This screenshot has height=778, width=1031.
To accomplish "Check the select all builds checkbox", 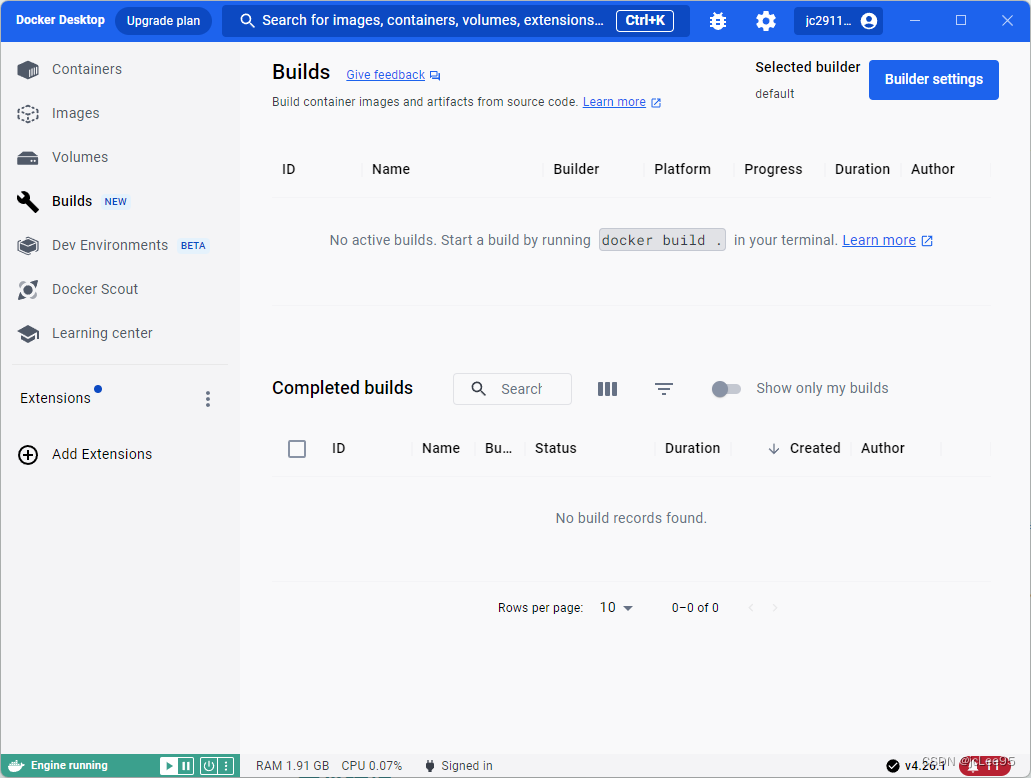I will click(297, 449).
